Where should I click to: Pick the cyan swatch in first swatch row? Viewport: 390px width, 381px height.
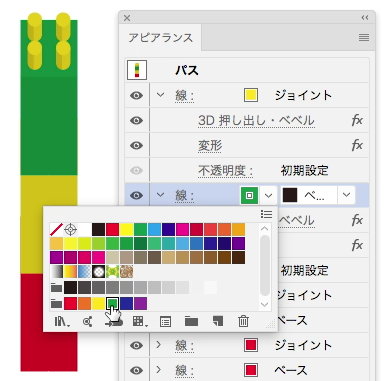[x=154, y=230]
